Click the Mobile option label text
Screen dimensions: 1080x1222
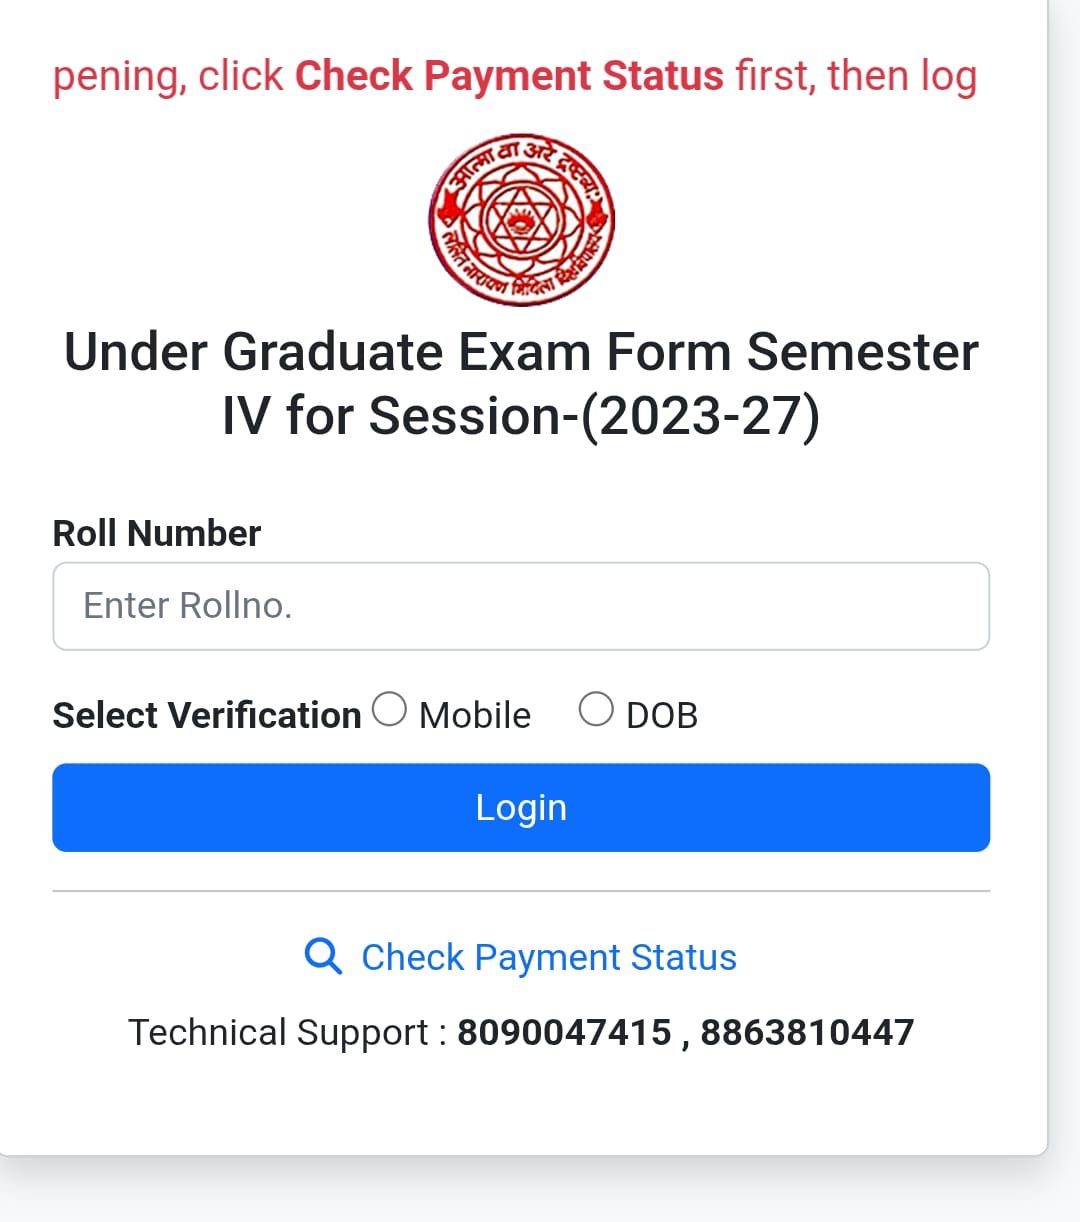click(x=475, y=716)
